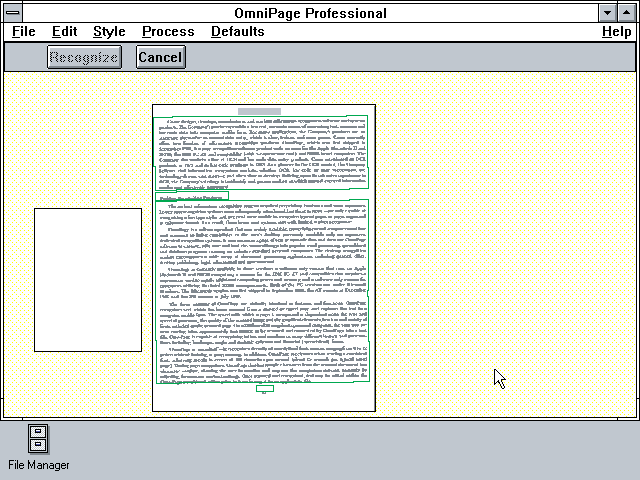Image resolution: width=640 pixels, height=480 pixels.
Task: Minimize the OmniPage Professional window
Action: pyautogui.click(x=607, y=13)
